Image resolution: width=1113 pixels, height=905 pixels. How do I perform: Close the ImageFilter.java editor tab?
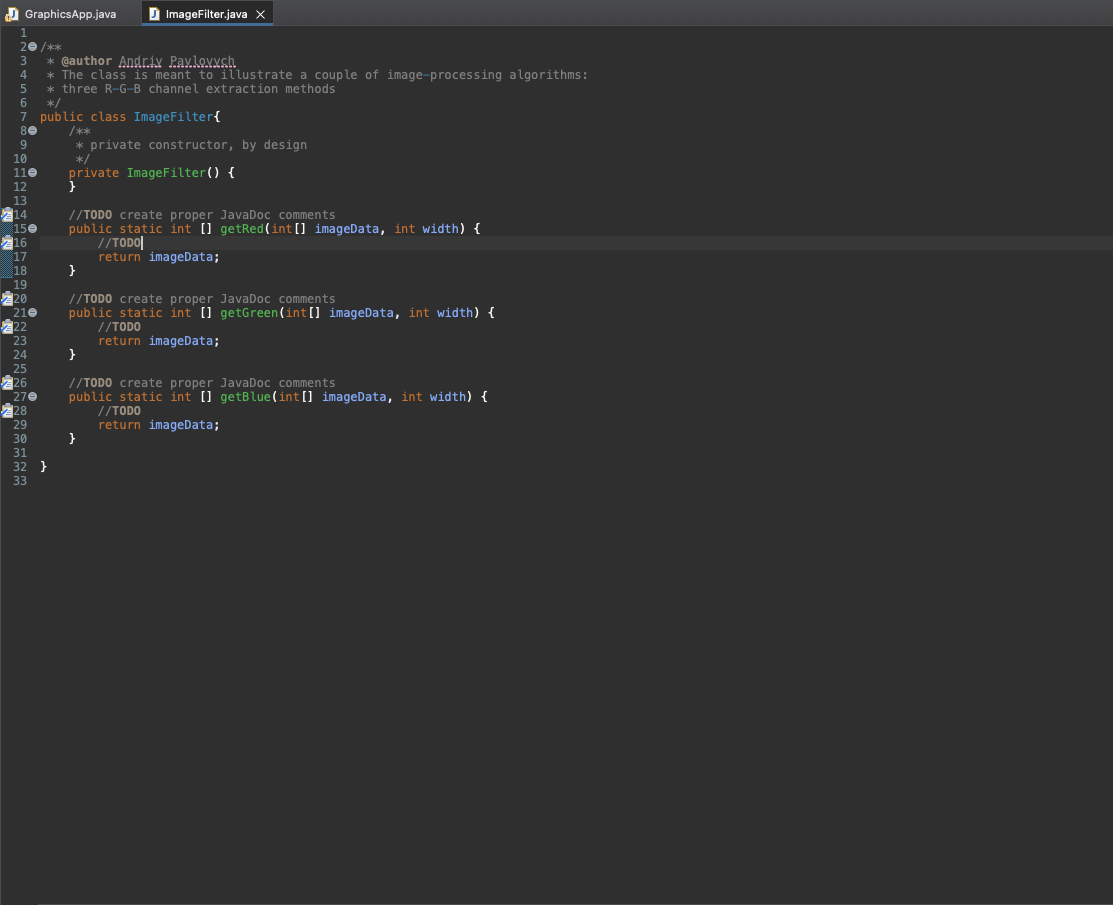point(260,14)
